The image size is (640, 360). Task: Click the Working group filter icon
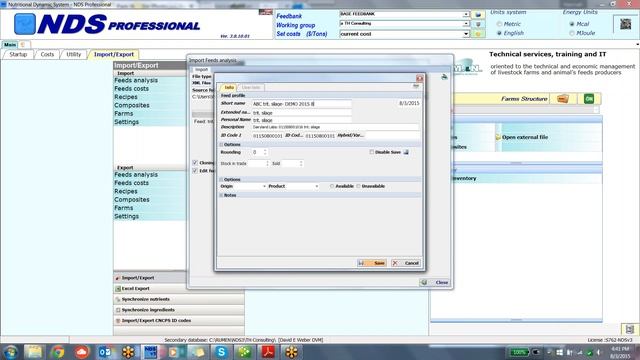click(478, 24)
